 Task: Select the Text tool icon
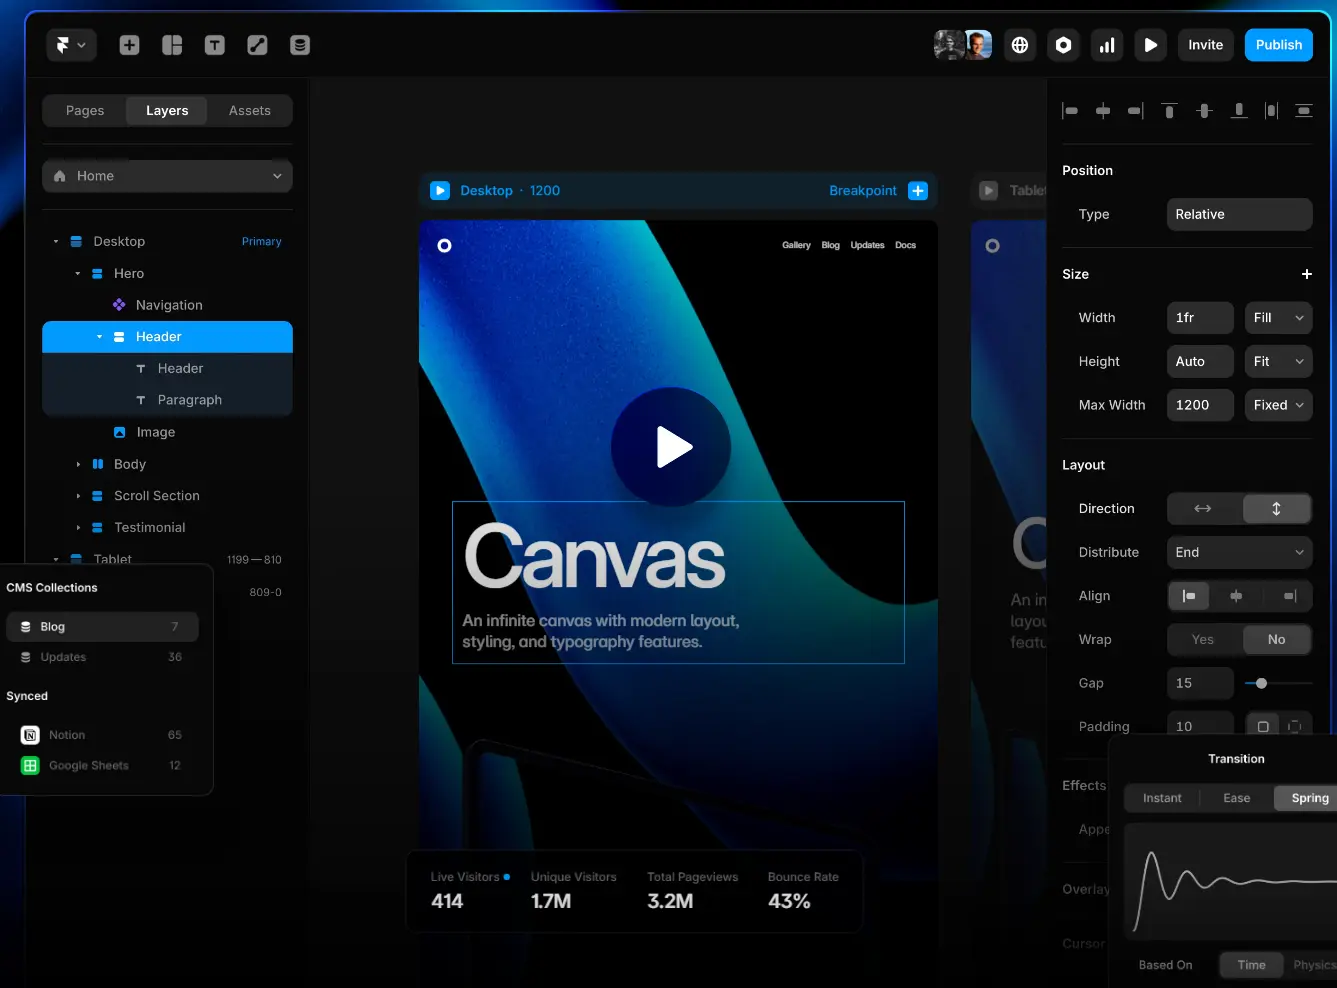click(214, 45)
